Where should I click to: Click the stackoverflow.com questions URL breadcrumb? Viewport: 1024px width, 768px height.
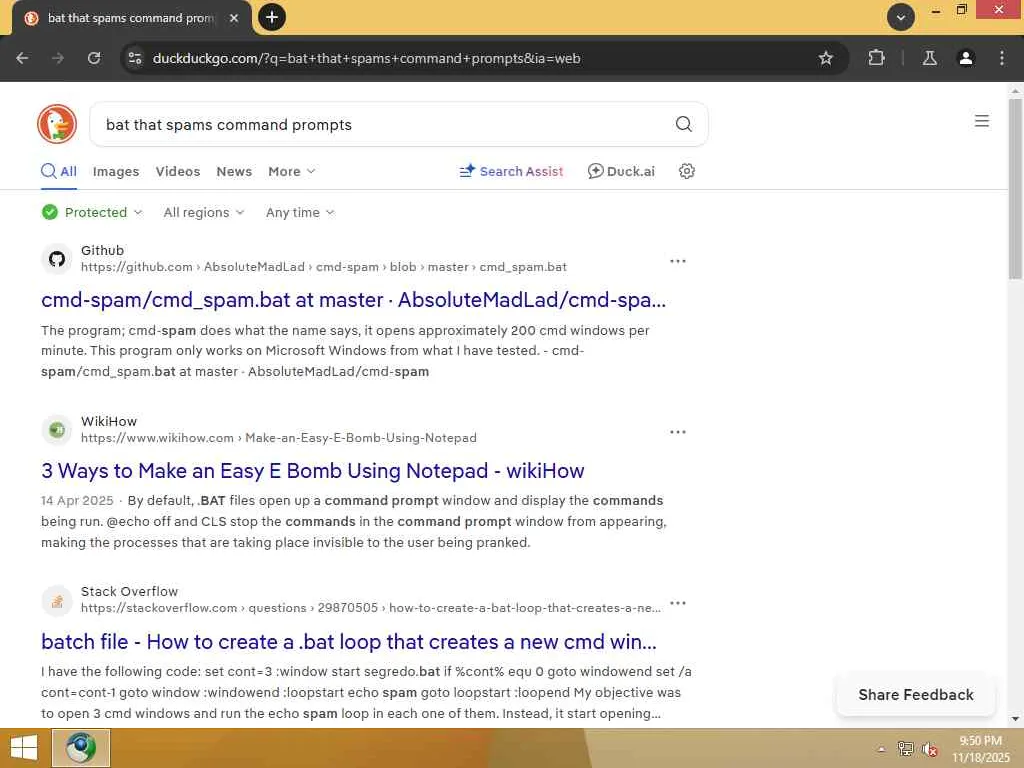pos(371,608)
